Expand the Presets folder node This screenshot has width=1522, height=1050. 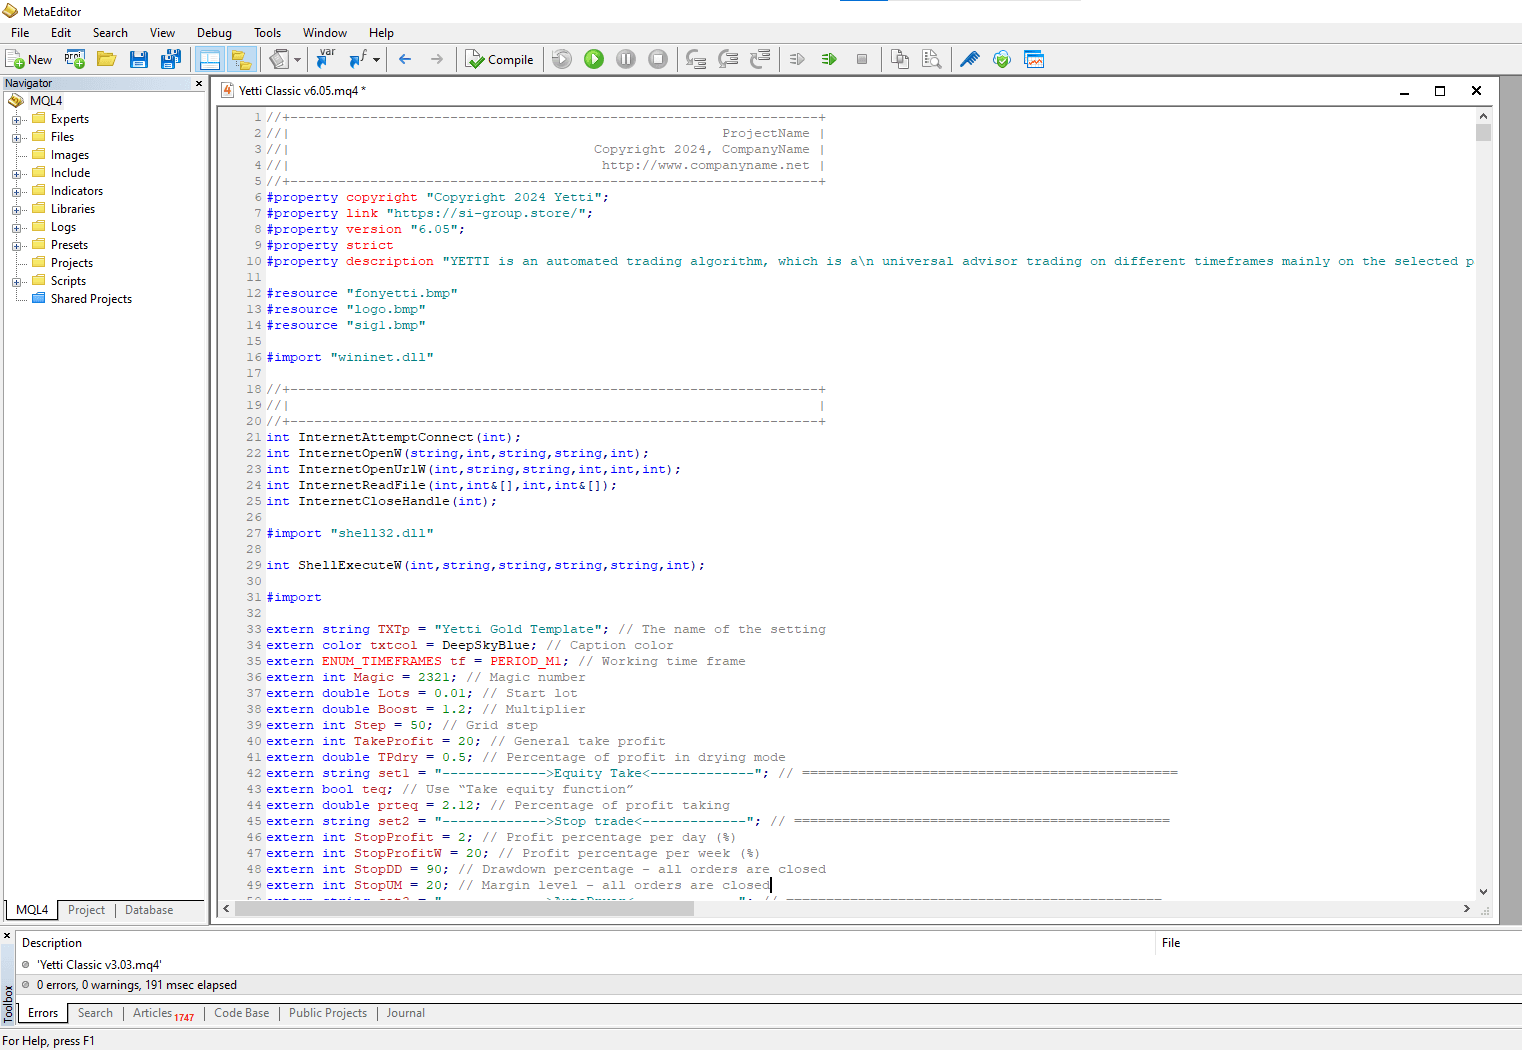(x=17, y=246)
